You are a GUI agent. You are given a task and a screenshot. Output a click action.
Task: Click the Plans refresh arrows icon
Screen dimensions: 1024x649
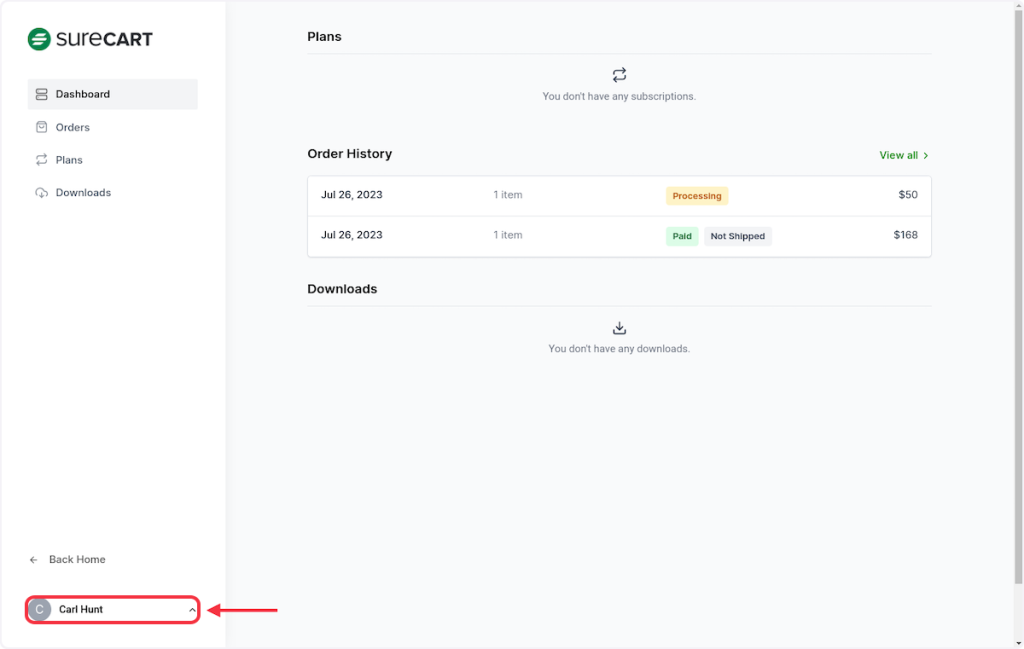[41, 160]
